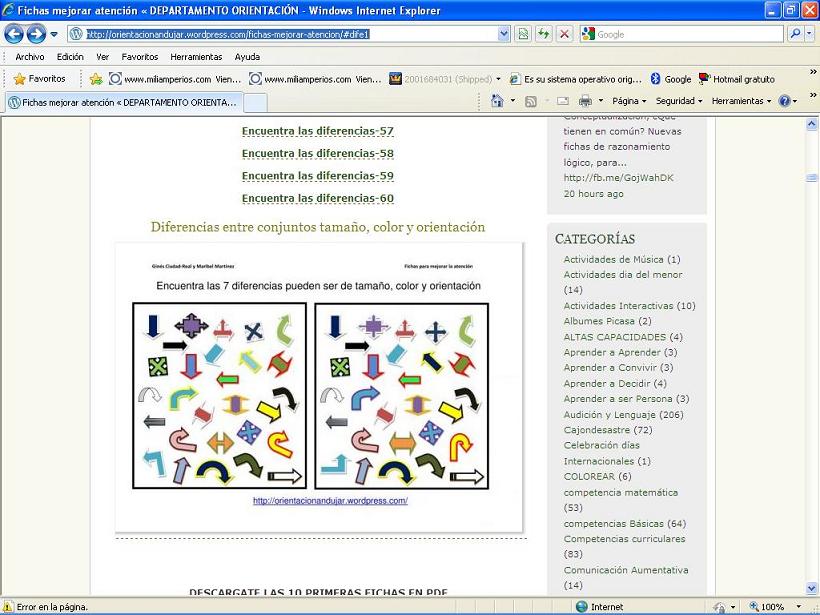Click the scrollbar up arrow

coord(812,124)
